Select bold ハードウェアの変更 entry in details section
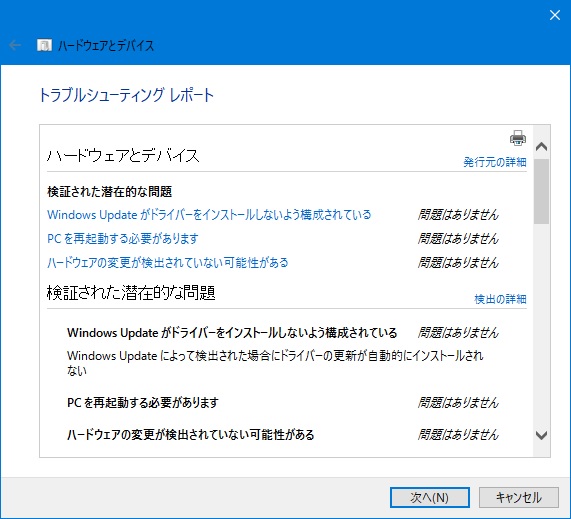This screenshot has height=519, width=571. tap(190, 435)
